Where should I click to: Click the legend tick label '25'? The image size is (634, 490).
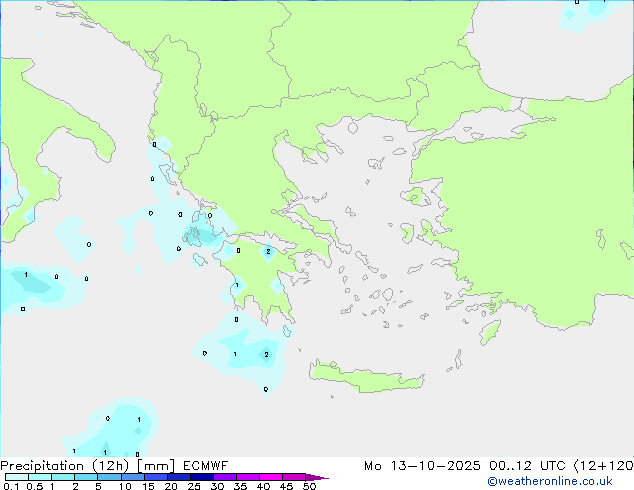pyautogui.click(x=194, y=486)
